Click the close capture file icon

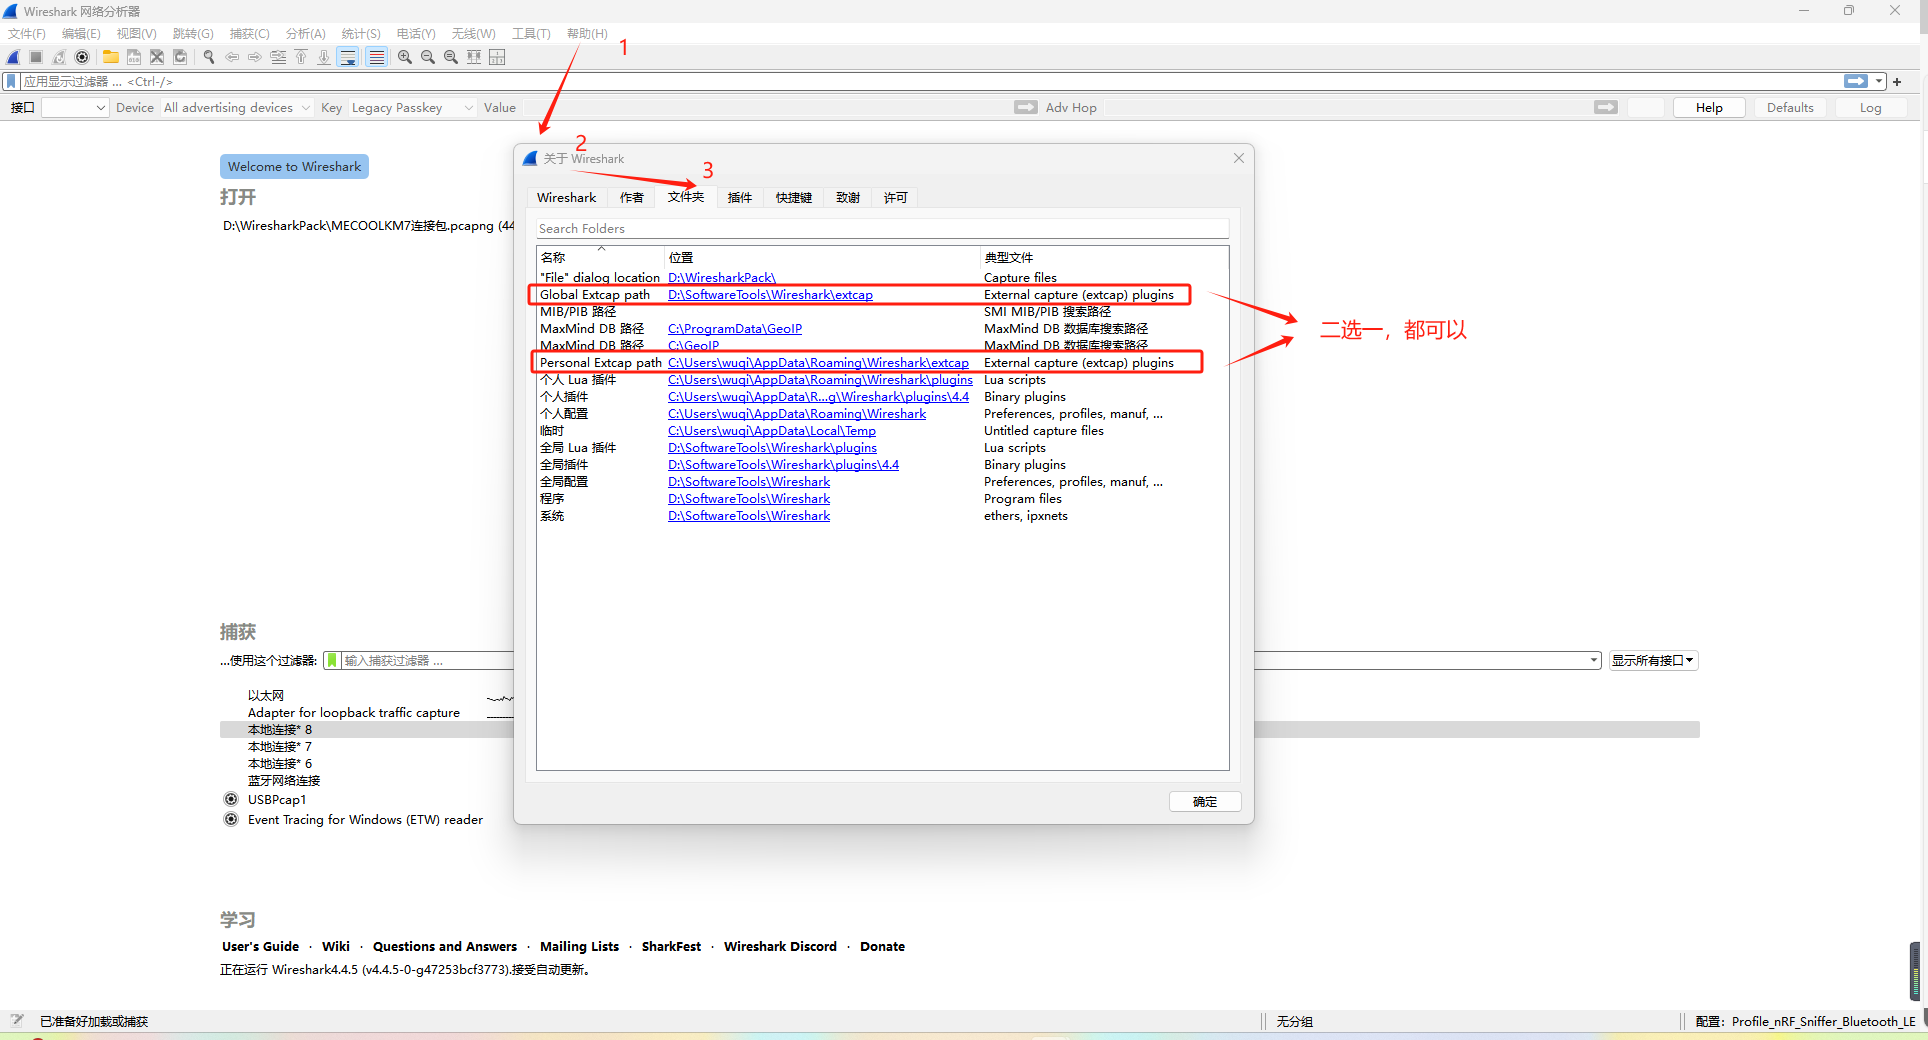(156, 58)
